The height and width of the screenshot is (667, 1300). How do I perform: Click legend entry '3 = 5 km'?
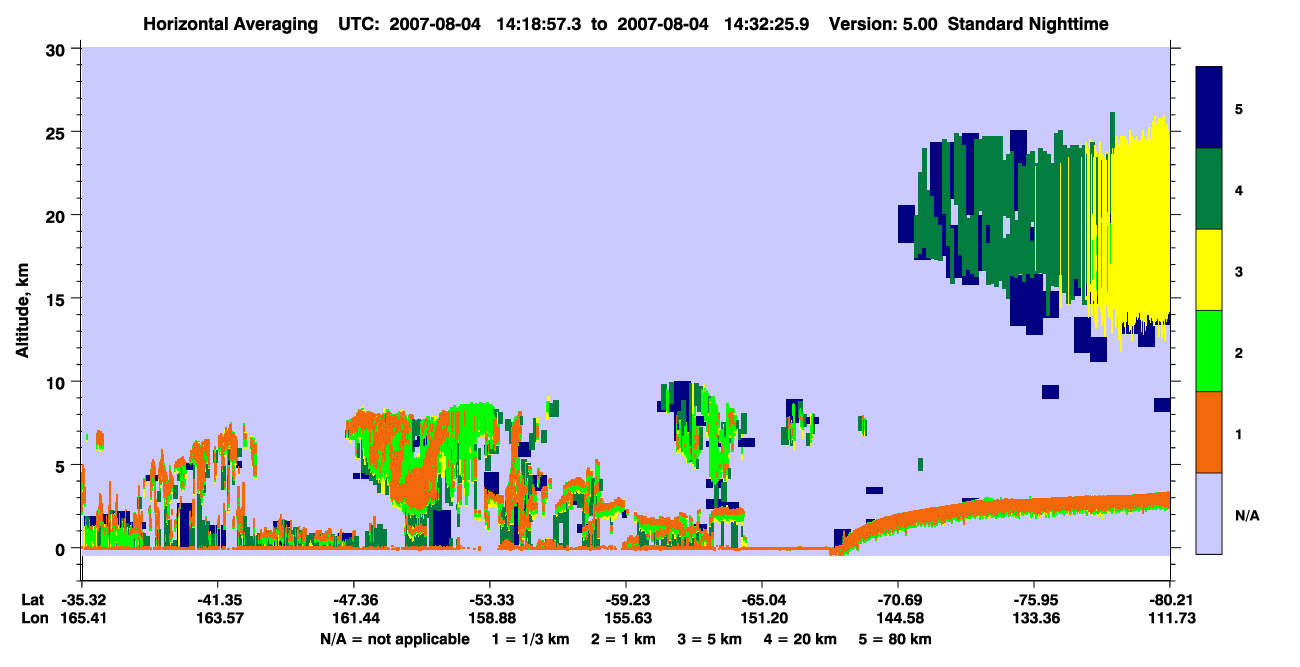[x=711, y=639]
